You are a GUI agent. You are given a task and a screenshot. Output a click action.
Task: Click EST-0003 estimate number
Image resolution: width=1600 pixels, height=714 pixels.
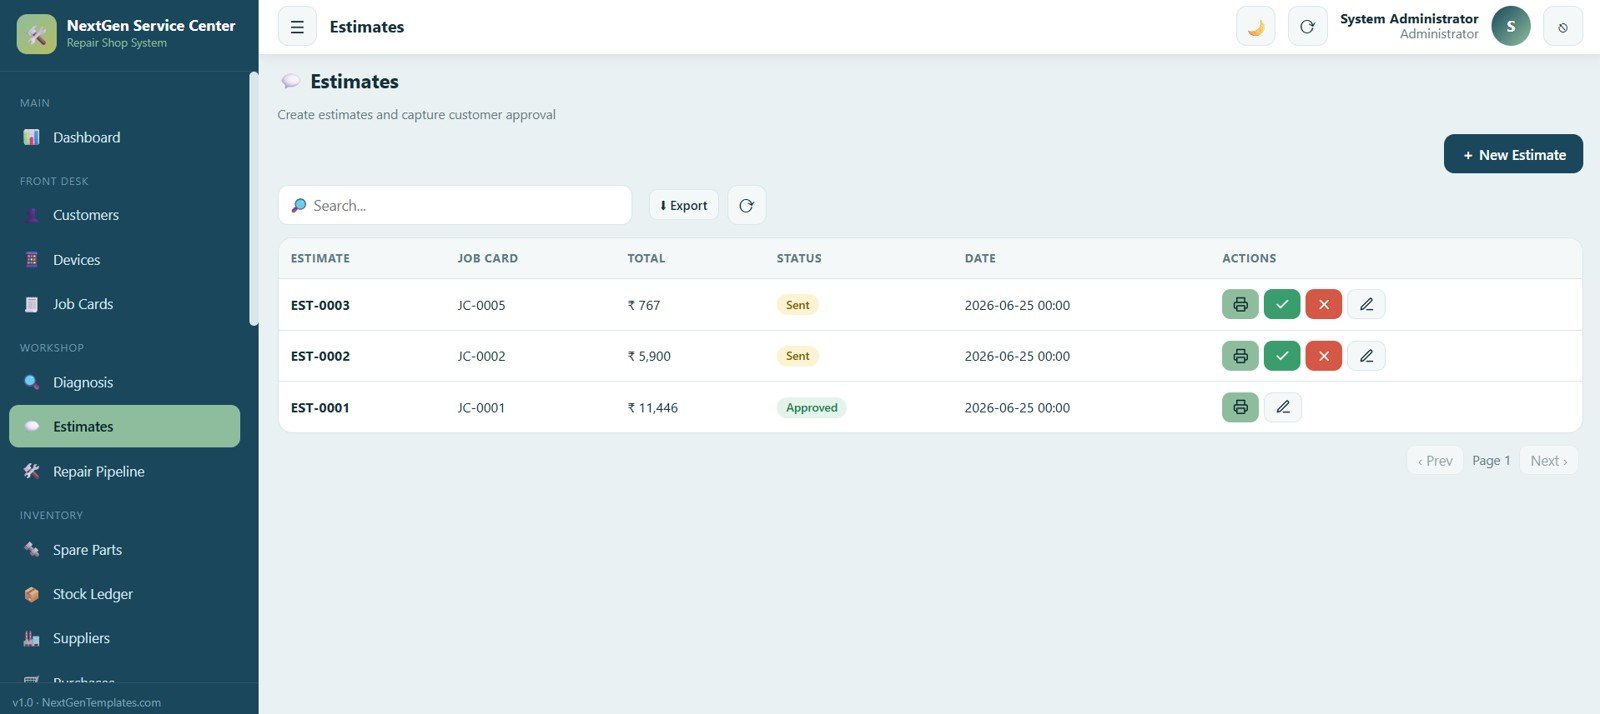pos(320,305)
